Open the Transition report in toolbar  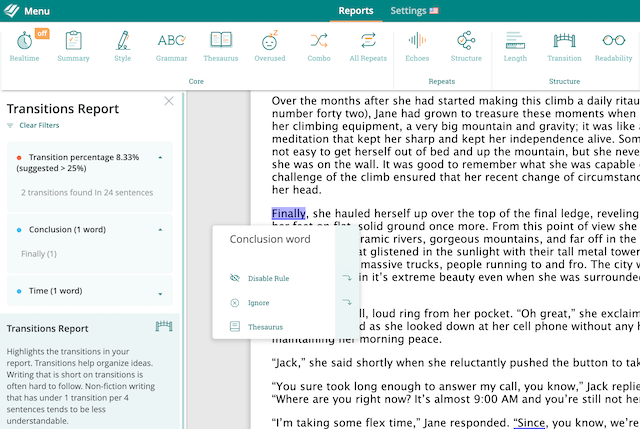[x=564, y=47]
